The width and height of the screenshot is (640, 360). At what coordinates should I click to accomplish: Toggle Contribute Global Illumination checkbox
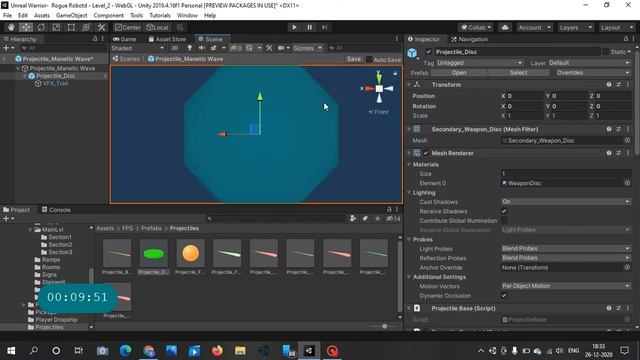click(504, 220)
